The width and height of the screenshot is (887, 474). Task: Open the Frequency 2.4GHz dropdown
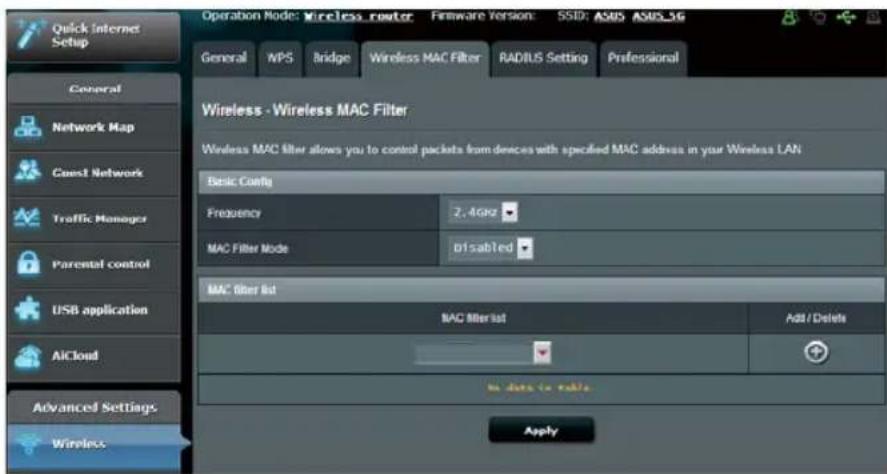(x=484, y=213)
